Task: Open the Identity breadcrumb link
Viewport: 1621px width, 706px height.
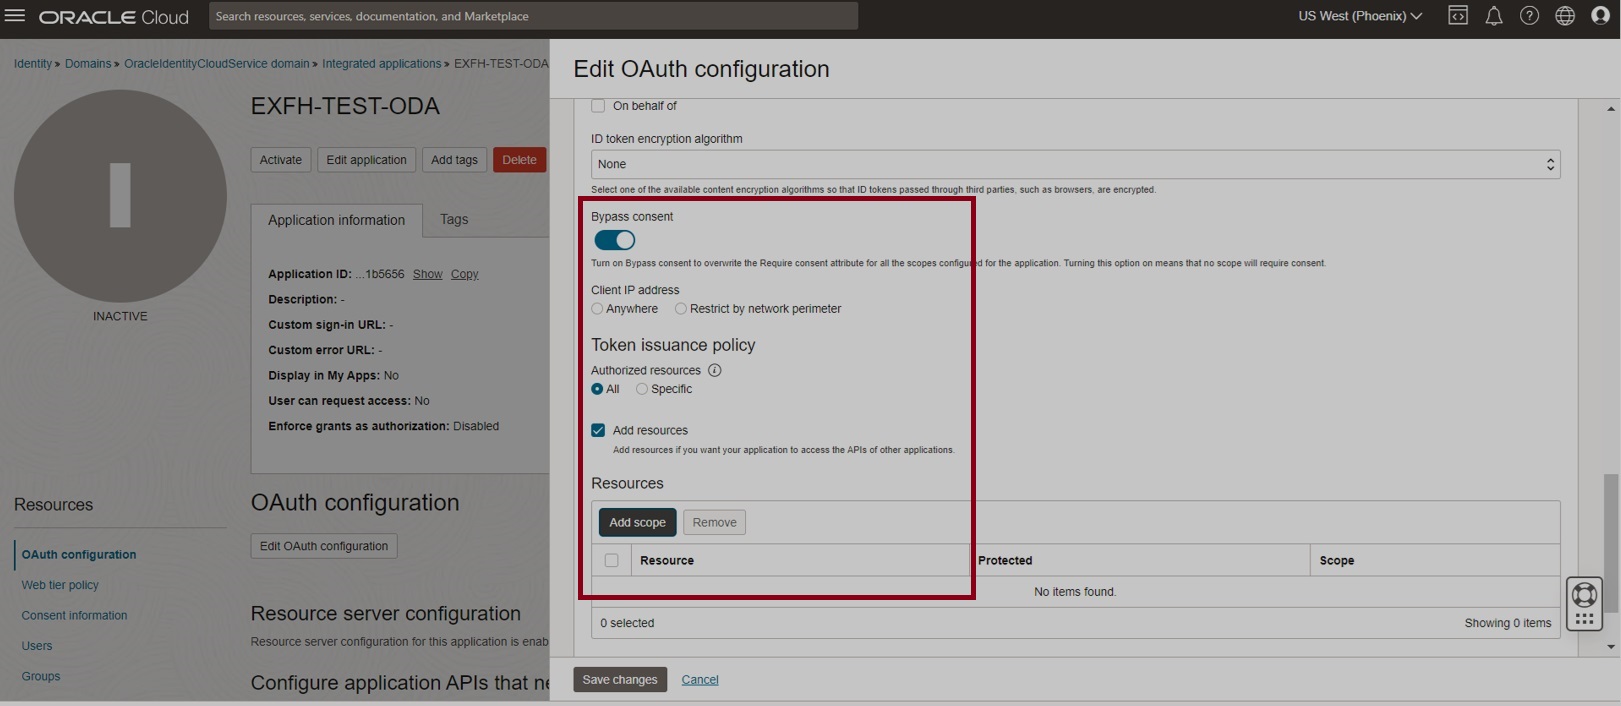Action: 33,64
